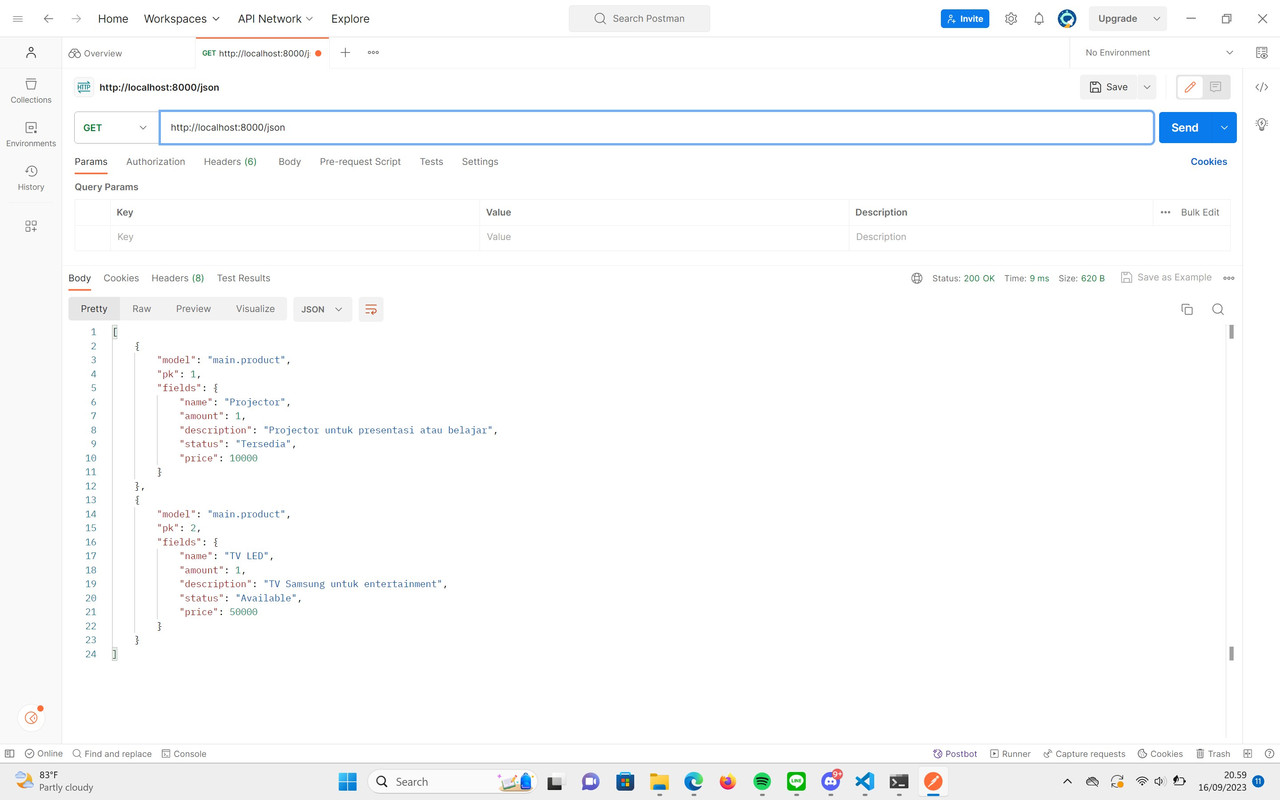
Task: Open query params column options dots
Action: (1165, 212)
